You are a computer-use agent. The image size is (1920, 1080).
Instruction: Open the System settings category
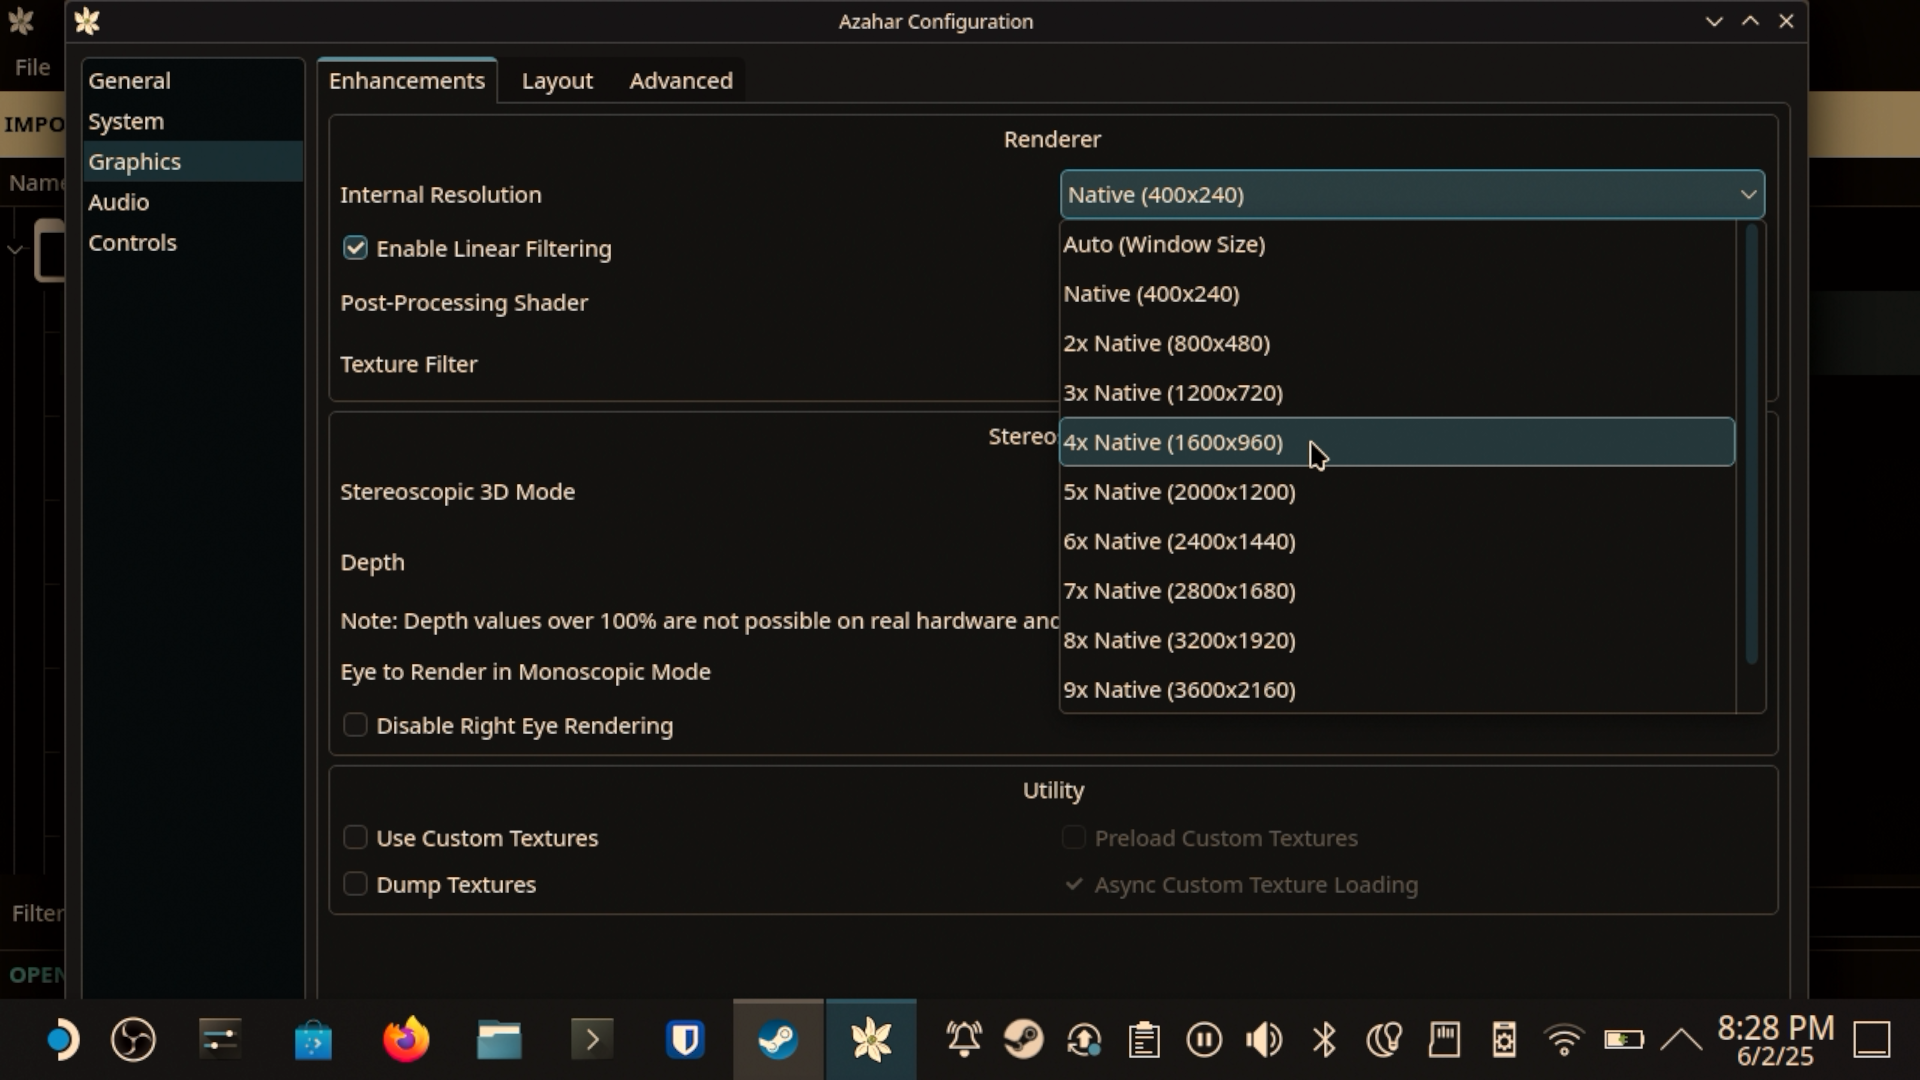point(192,121)
